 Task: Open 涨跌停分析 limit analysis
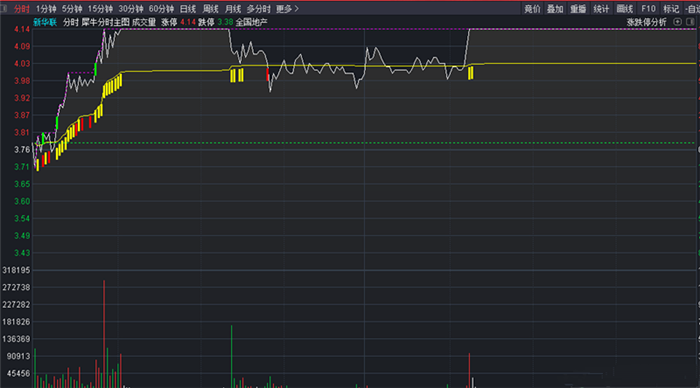pyautogui.click(x=646, y=22)
